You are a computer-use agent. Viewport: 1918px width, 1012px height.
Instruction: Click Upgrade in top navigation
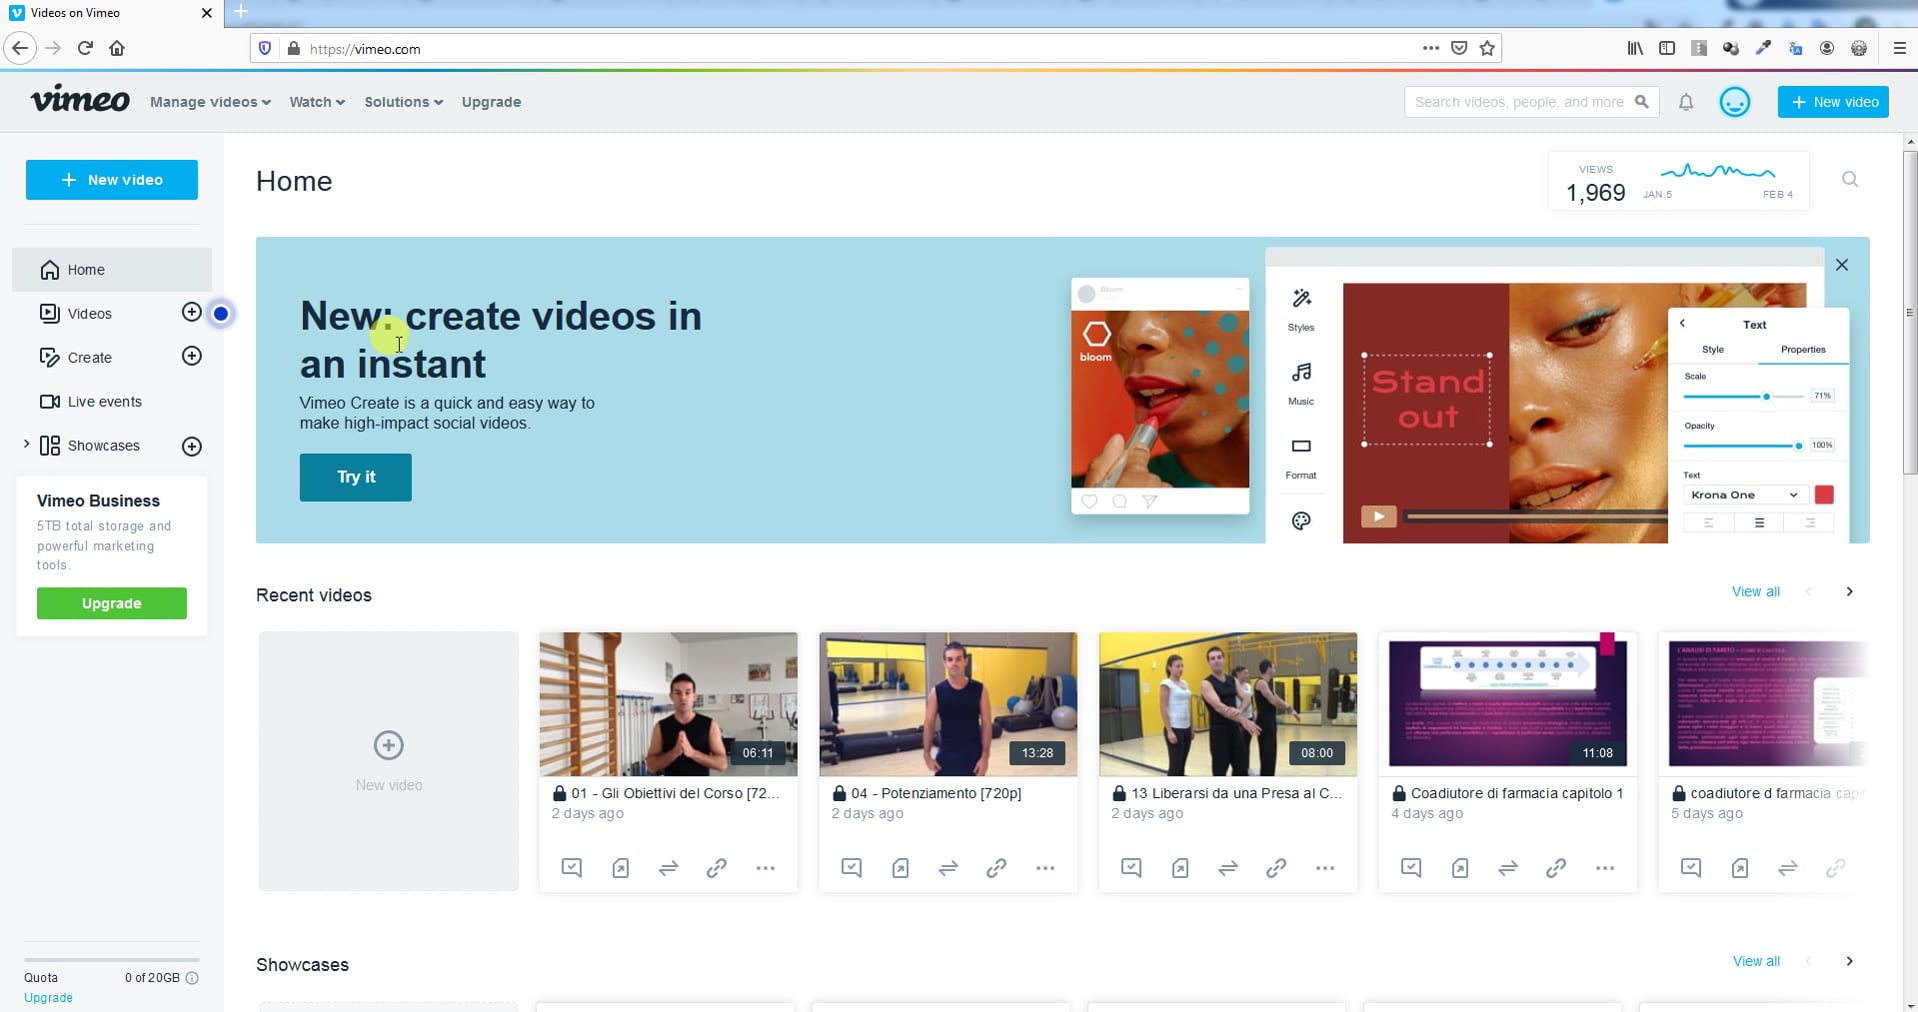(x=491, y=102)
